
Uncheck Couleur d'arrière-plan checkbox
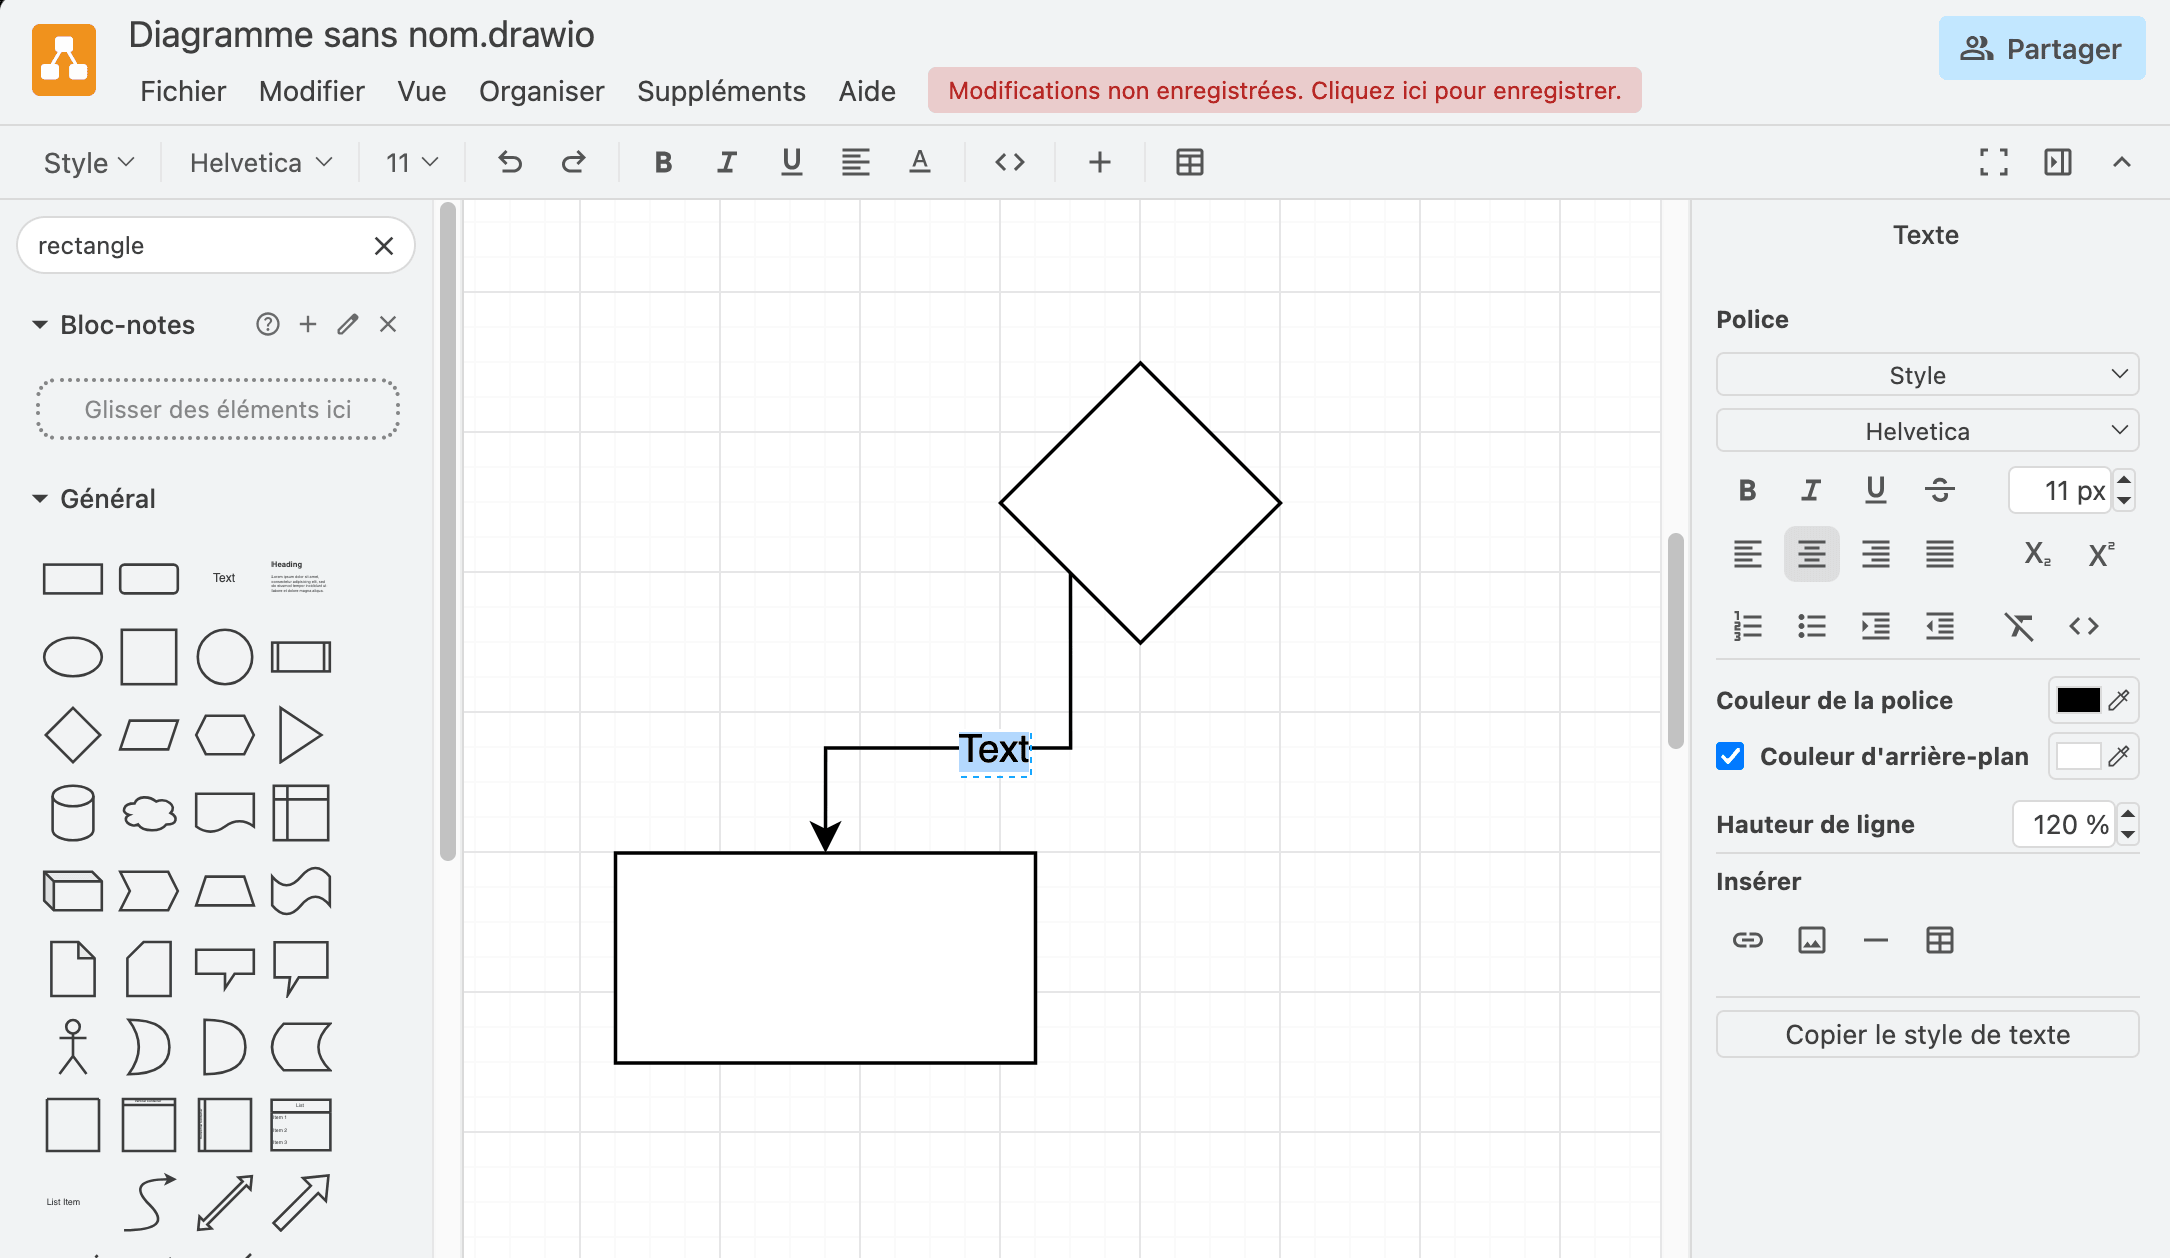pyautogui.click(x=1730, y=756)
